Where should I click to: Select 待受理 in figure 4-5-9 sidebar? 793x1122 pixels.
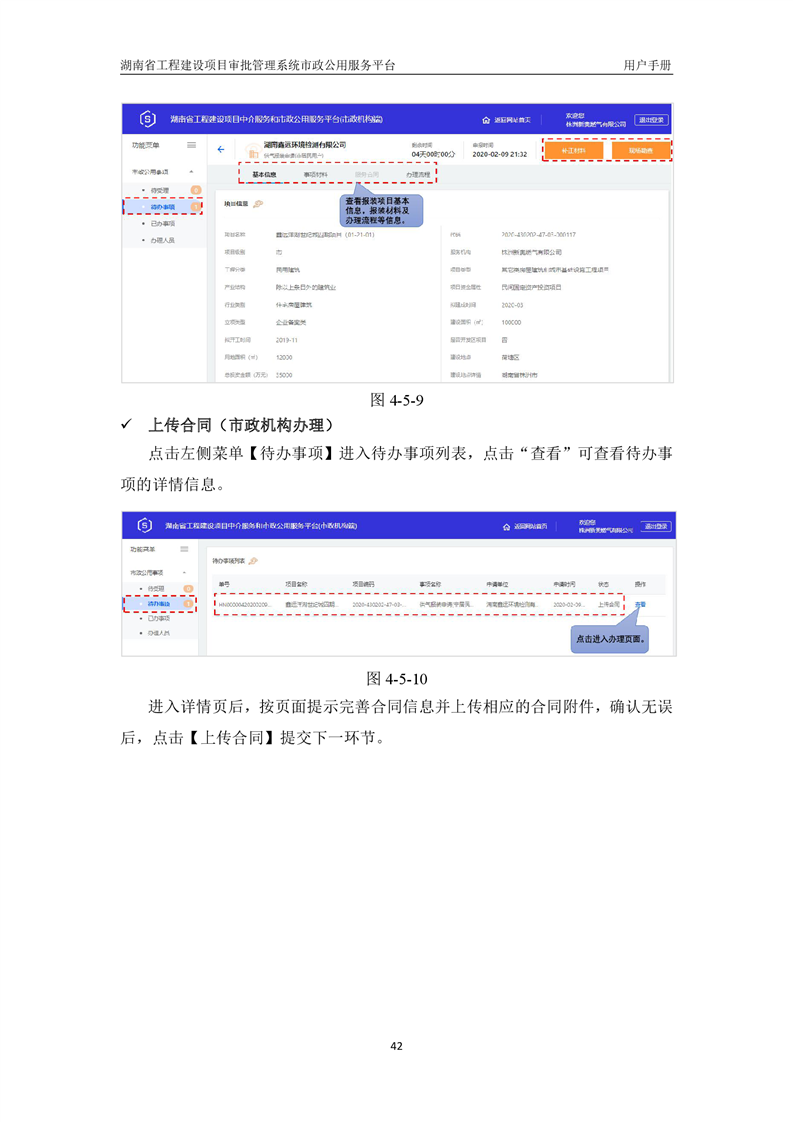pos(160,190)
